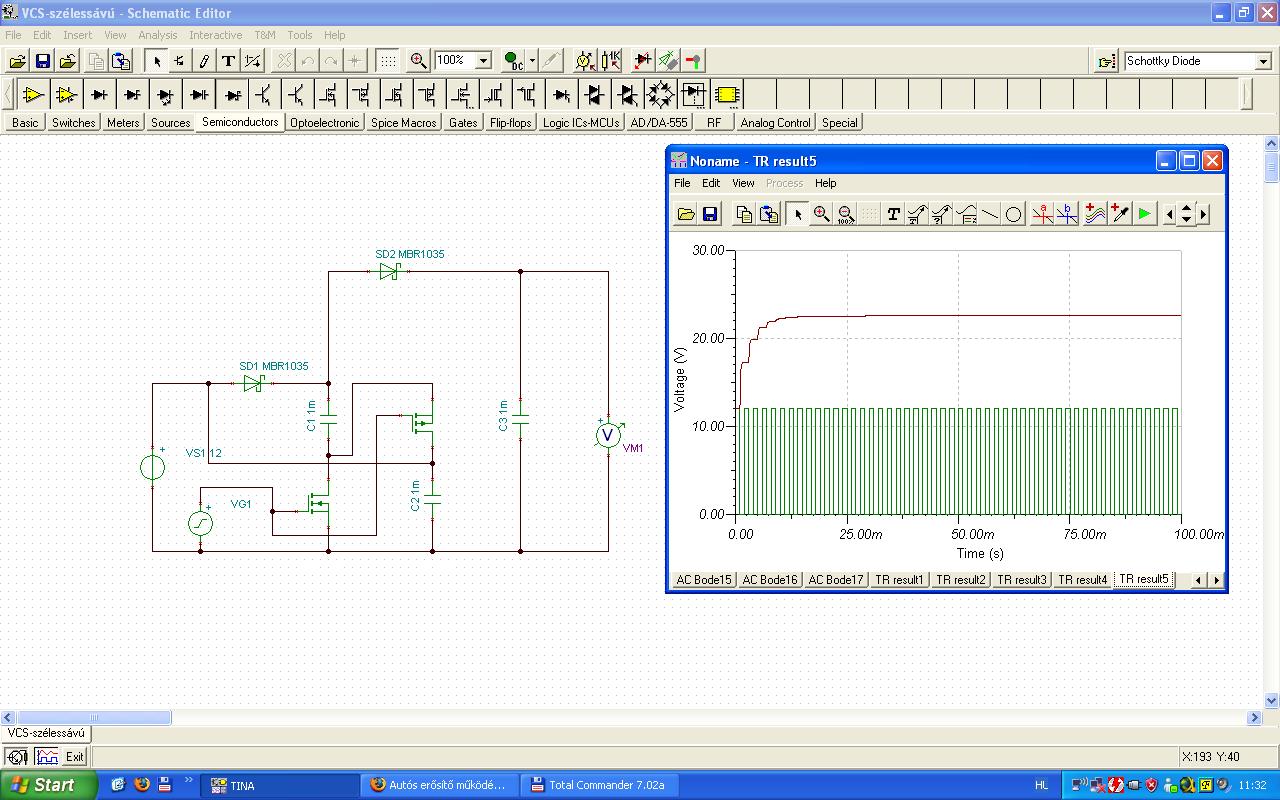Click zoom-in magnifier in result window toolbar

click(821, 214)
